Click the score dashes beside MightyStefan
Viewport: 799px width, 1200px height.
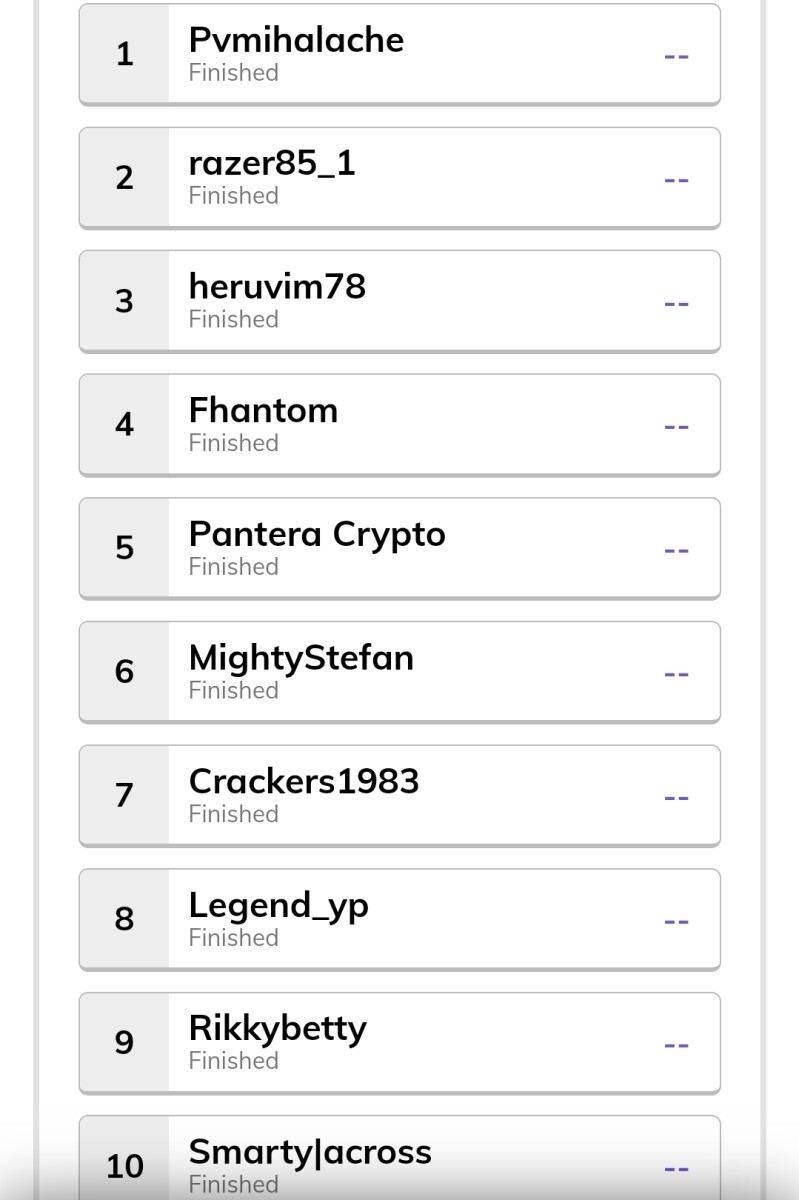[x=677, y=674]
